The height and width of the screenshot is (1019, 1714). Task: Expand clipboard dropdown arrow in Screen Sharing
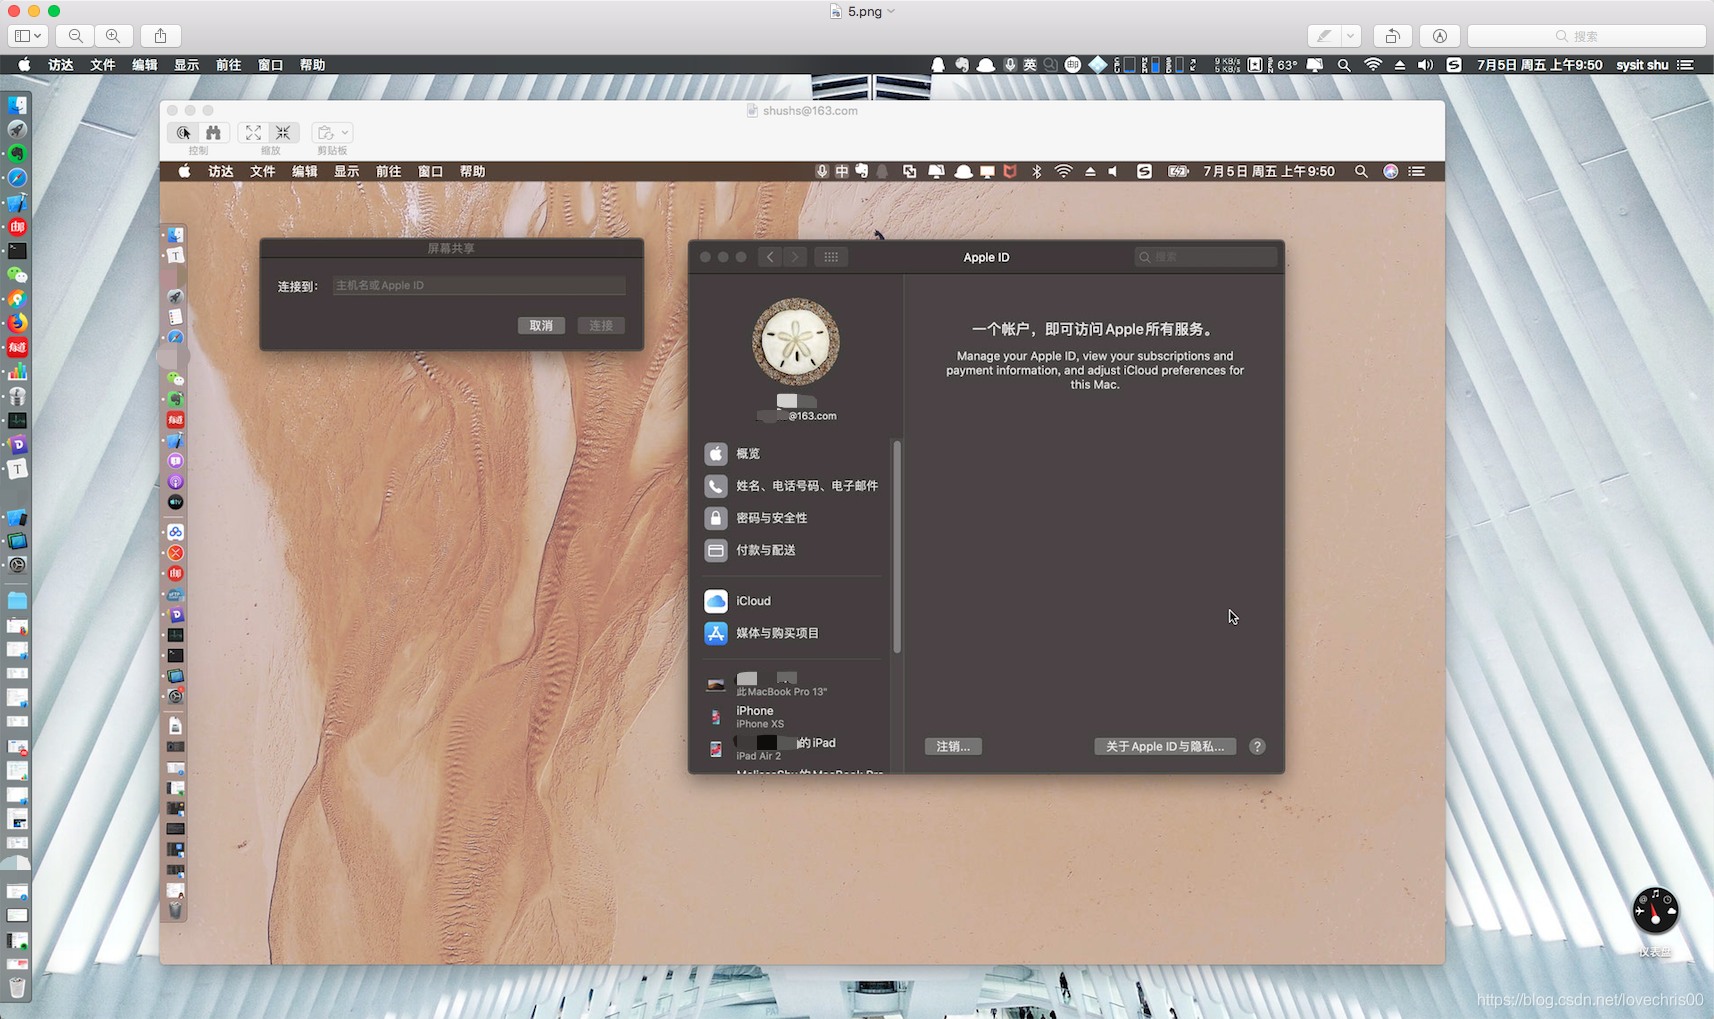[345, 133]
